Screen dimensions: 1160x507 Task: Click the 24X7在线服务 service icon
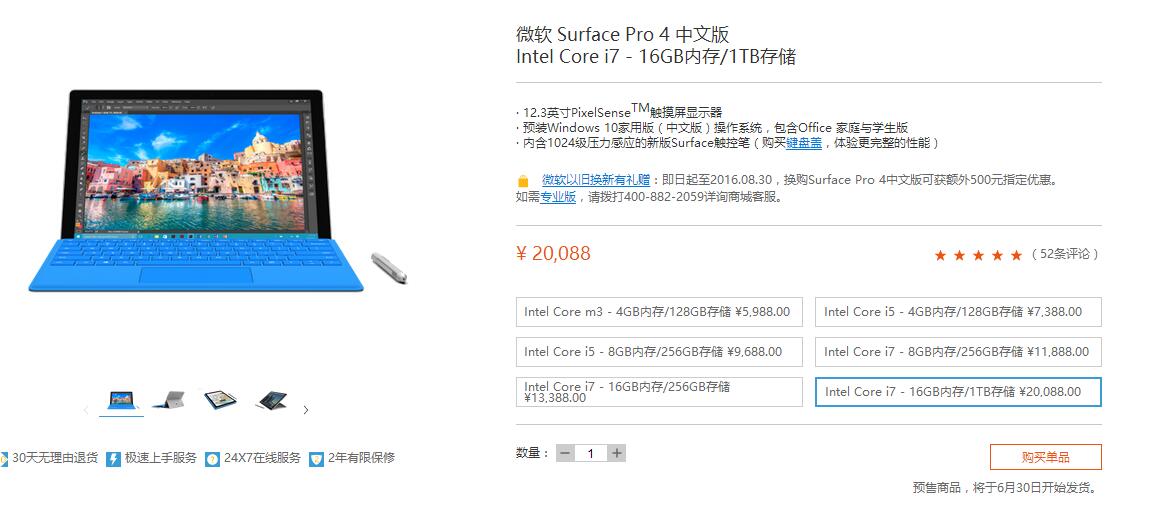point(212,459)
